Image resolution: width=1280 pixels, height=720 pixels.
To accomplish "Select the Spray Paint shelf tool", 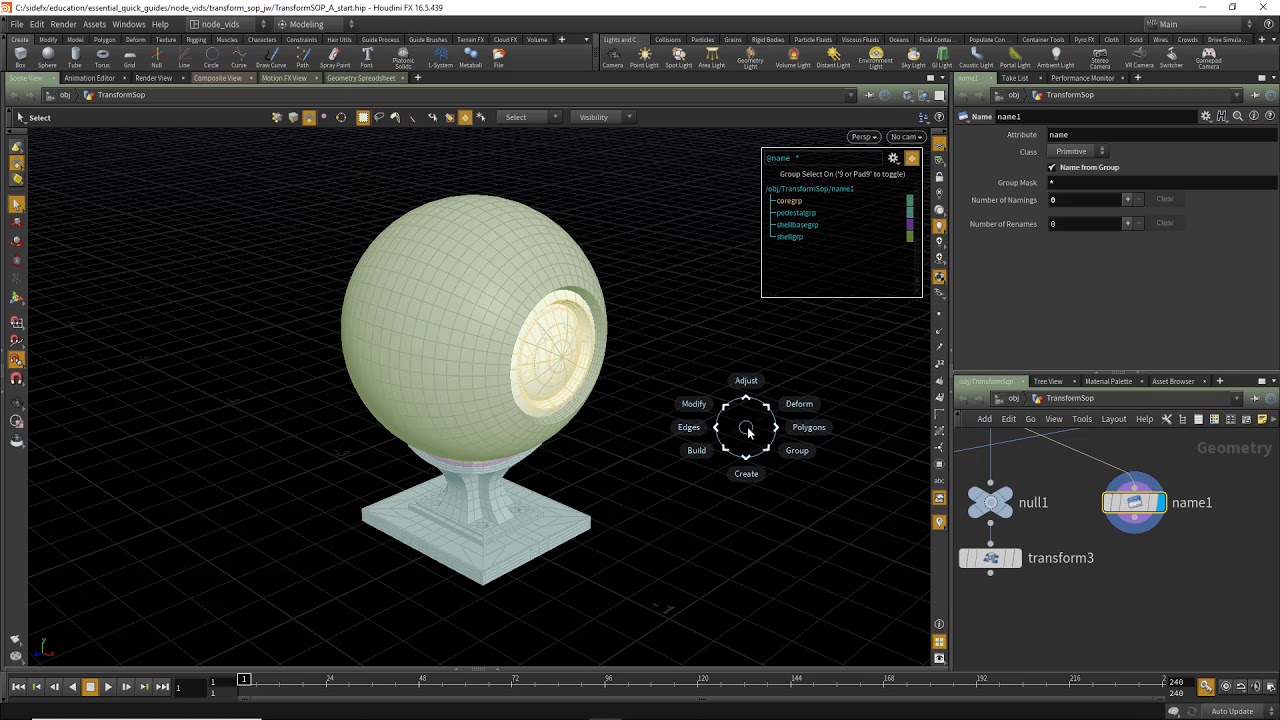I will 334,57.
